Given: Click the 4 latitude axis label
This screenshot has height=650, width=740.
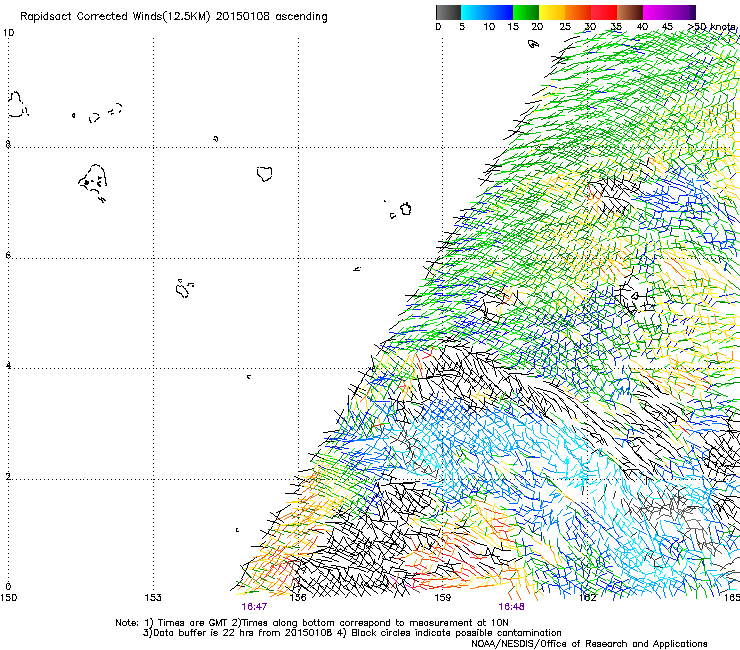Looking at the screenshot, I should pyautogui.click(x=8, y=366).
